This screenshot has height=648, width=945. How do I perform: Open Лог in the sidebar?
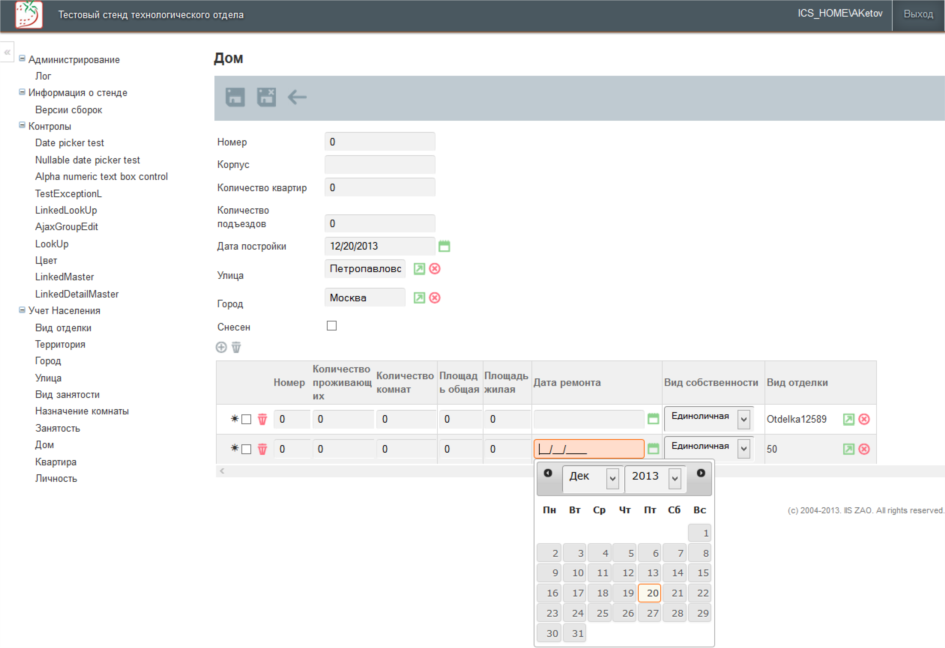click(x=43, y=76)
